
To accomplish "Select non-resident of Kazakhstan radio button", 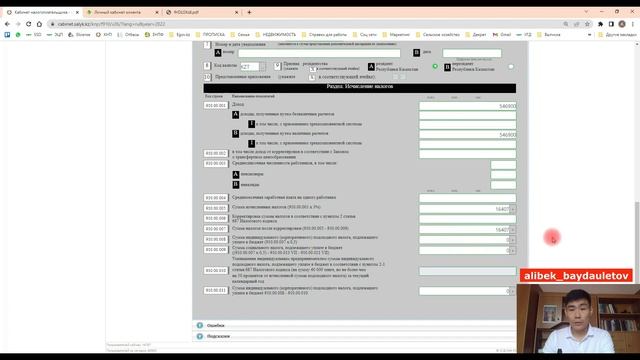I will [511, 66].
